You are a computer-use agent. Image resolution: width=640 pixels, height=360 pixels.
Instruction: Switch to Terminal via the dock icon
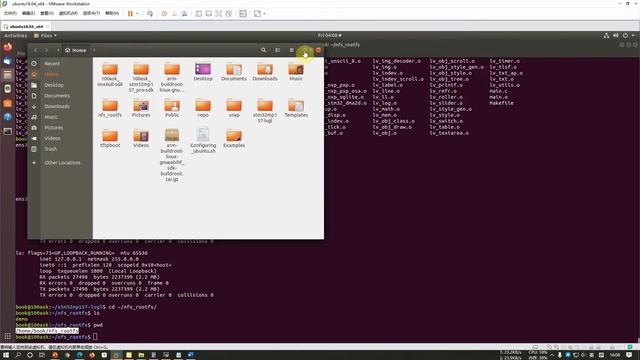click(x=8, y=131)
